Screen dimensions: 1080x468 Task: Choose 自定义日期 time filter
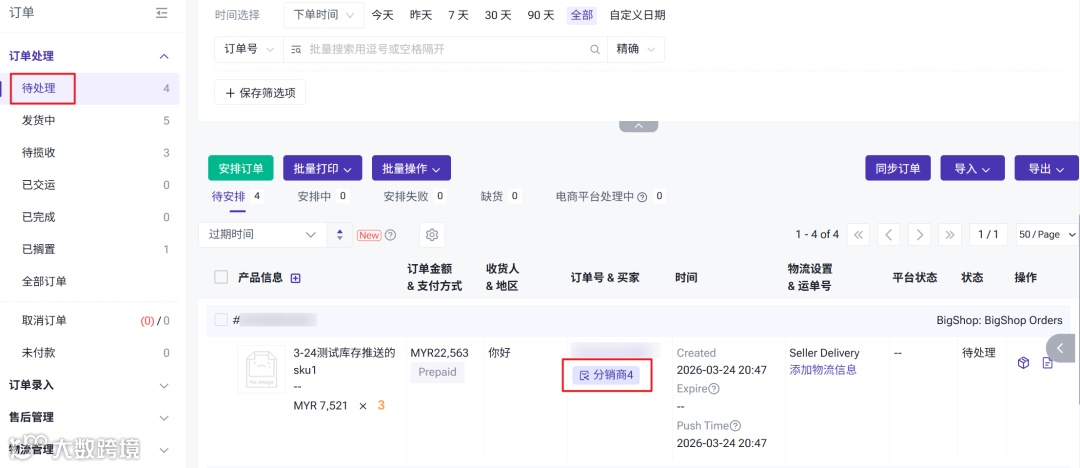(x=638, y=15)
